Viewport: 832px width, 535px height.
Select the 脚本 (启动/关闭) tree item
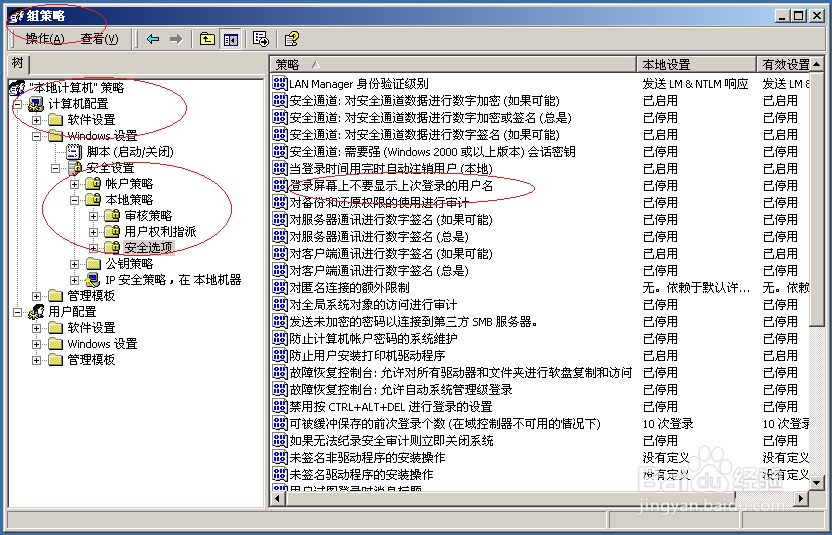click(130, 152)
